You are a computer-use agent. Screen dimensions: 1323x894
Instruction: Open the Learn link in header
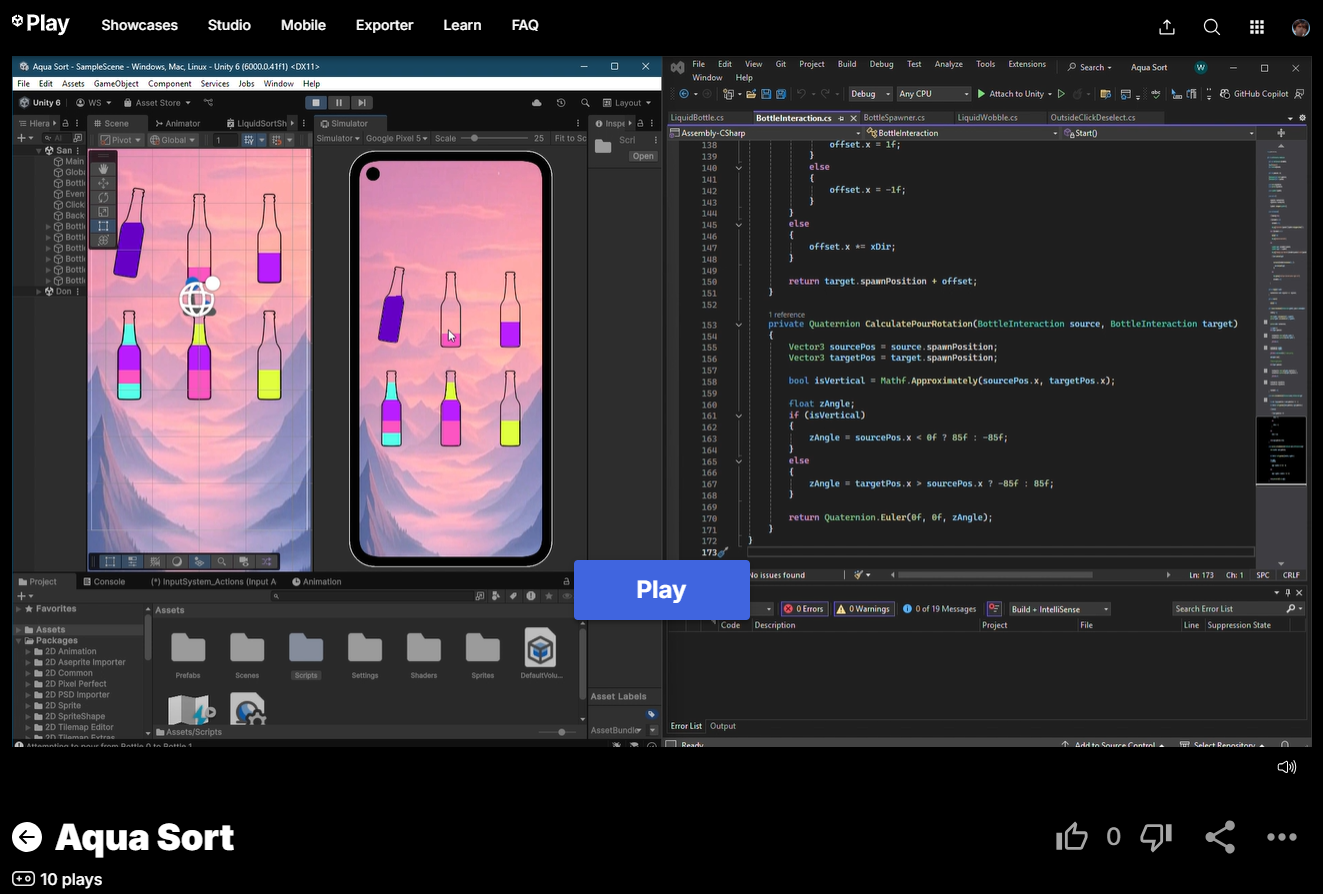click(462, 25)
